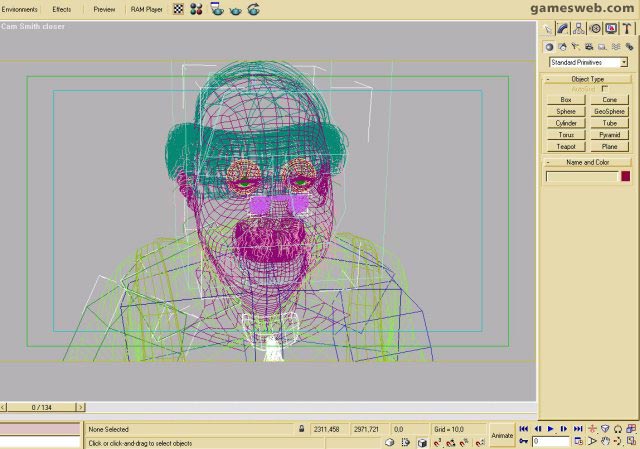Viewport: 640px width, 449px height.
Task: Click the Teapot primitive button
Action: click(566, 147)
